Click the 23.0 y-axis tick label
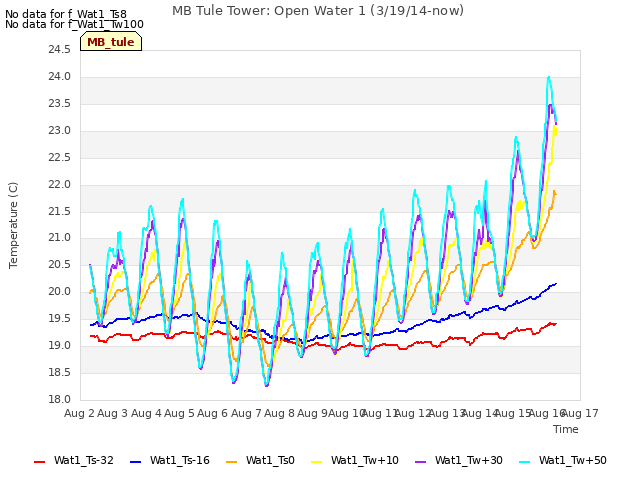The width and height of the screenshot is (640, 480). pos(60,131)
